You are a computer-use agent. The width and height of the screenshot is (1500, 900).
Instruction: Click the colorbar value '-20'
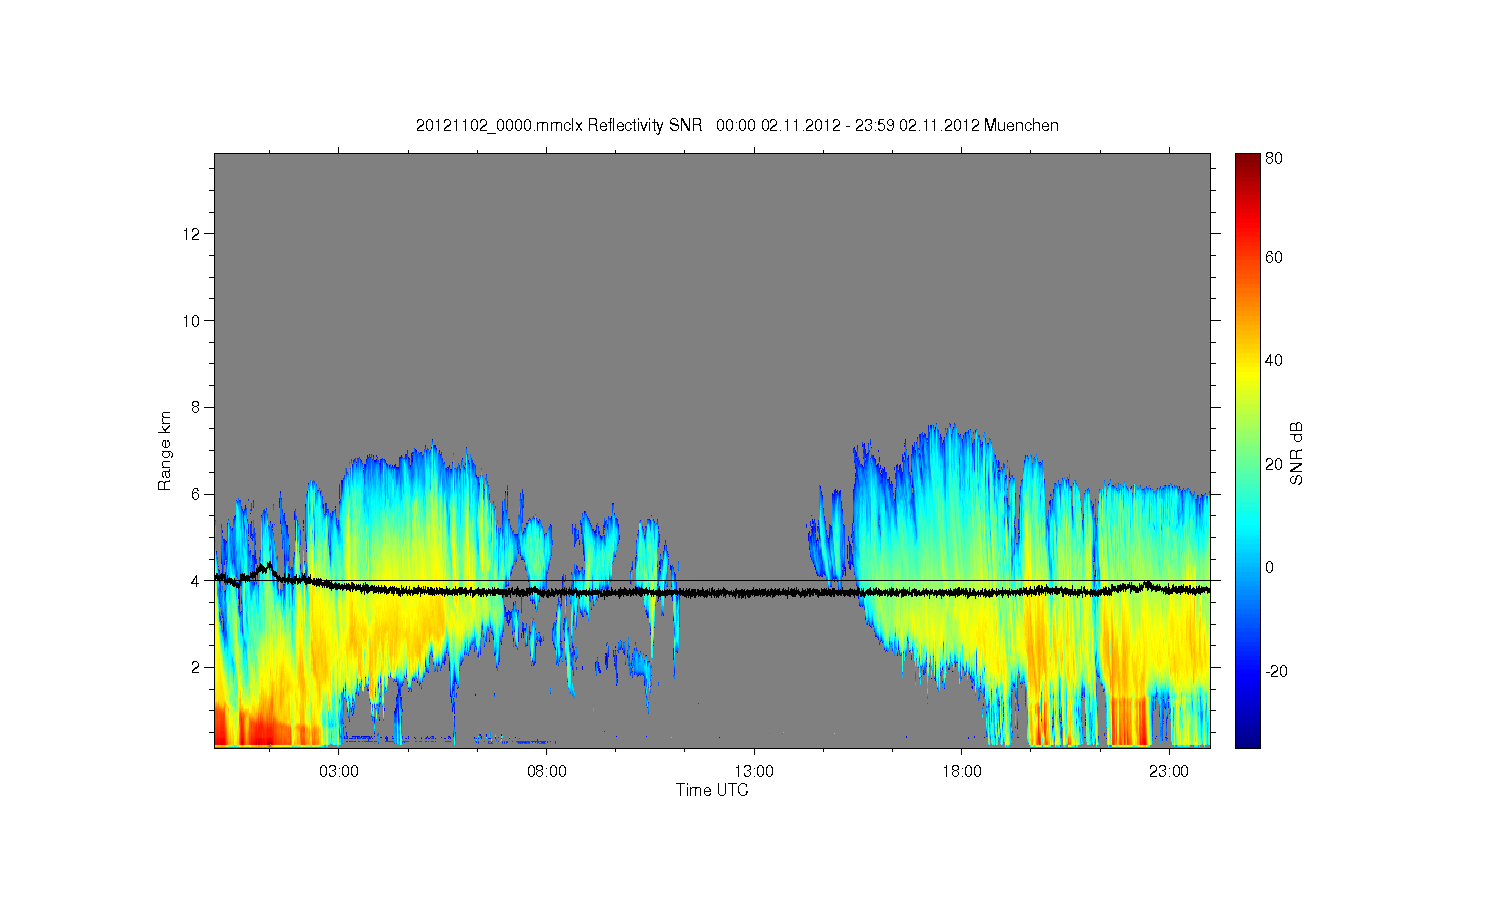[x=1276, y=671]
